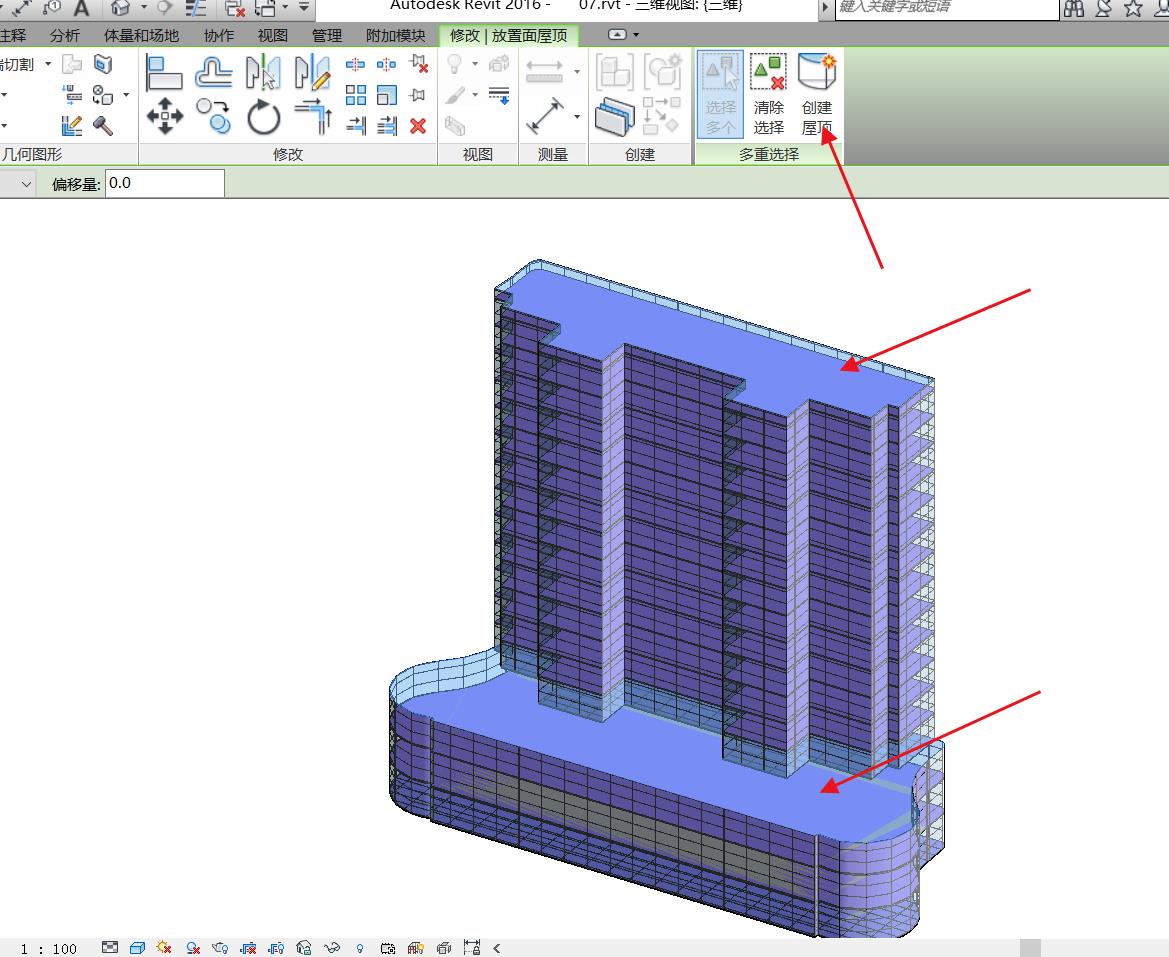The width and height of the screenshot is (1169, 957).
Task: Click the 偏移量 offset input field
Action: point(164,183)
